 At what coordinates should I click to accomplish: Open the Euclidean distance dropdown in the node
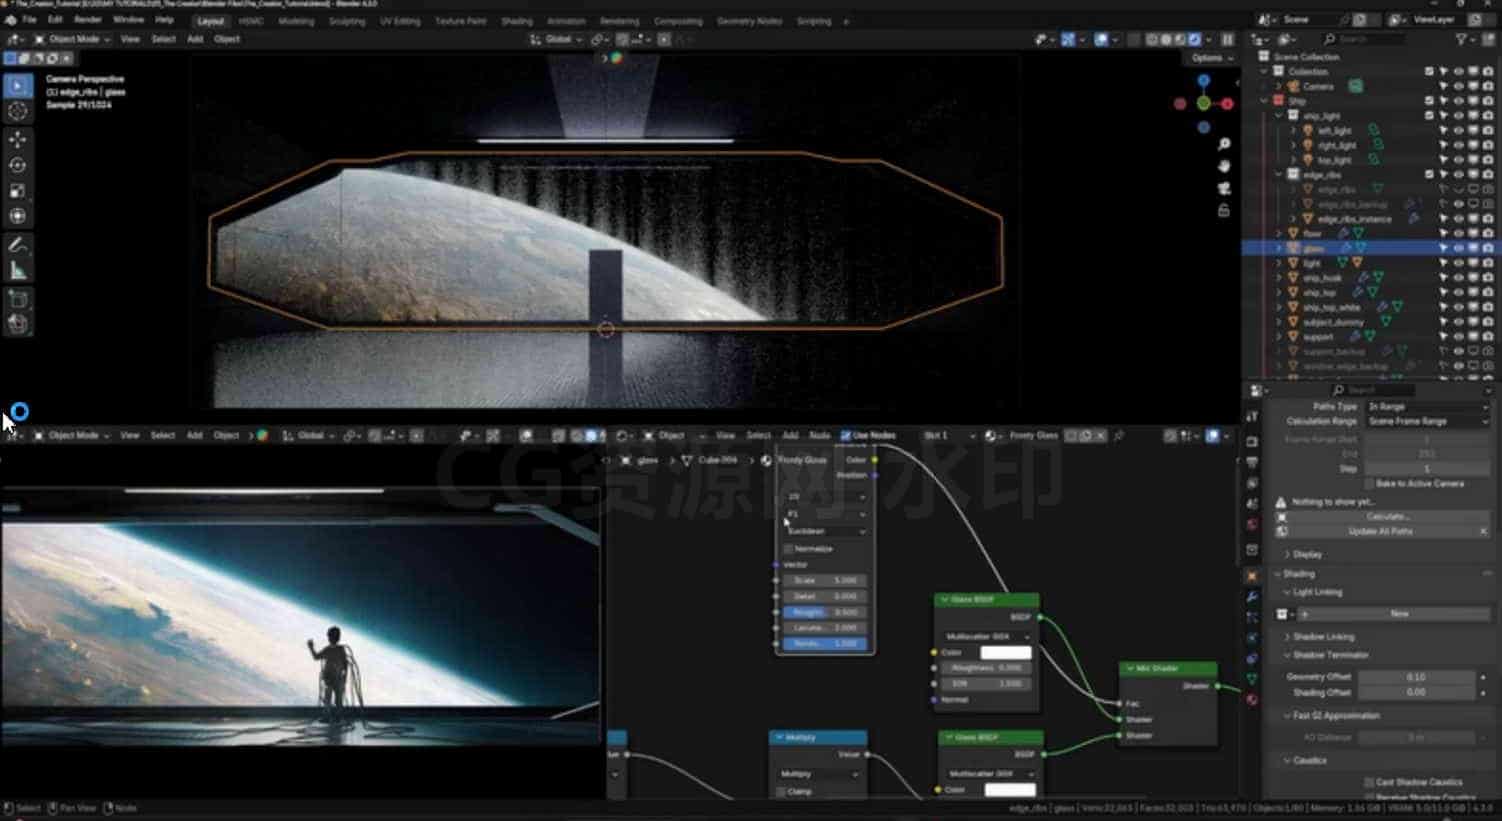[826, 531]
